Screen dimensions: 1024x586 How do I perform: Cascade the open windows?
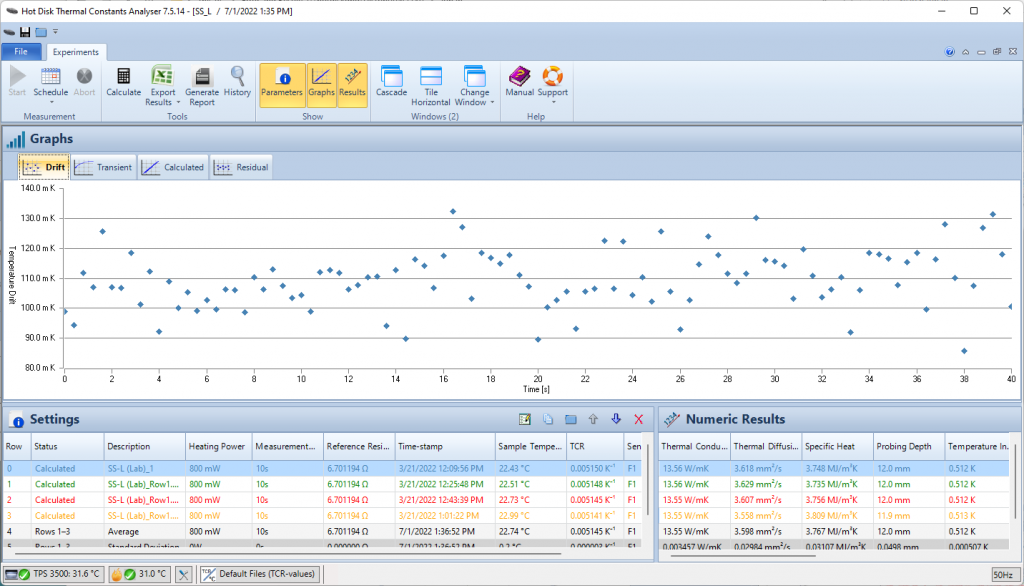[x=391, y=82]
